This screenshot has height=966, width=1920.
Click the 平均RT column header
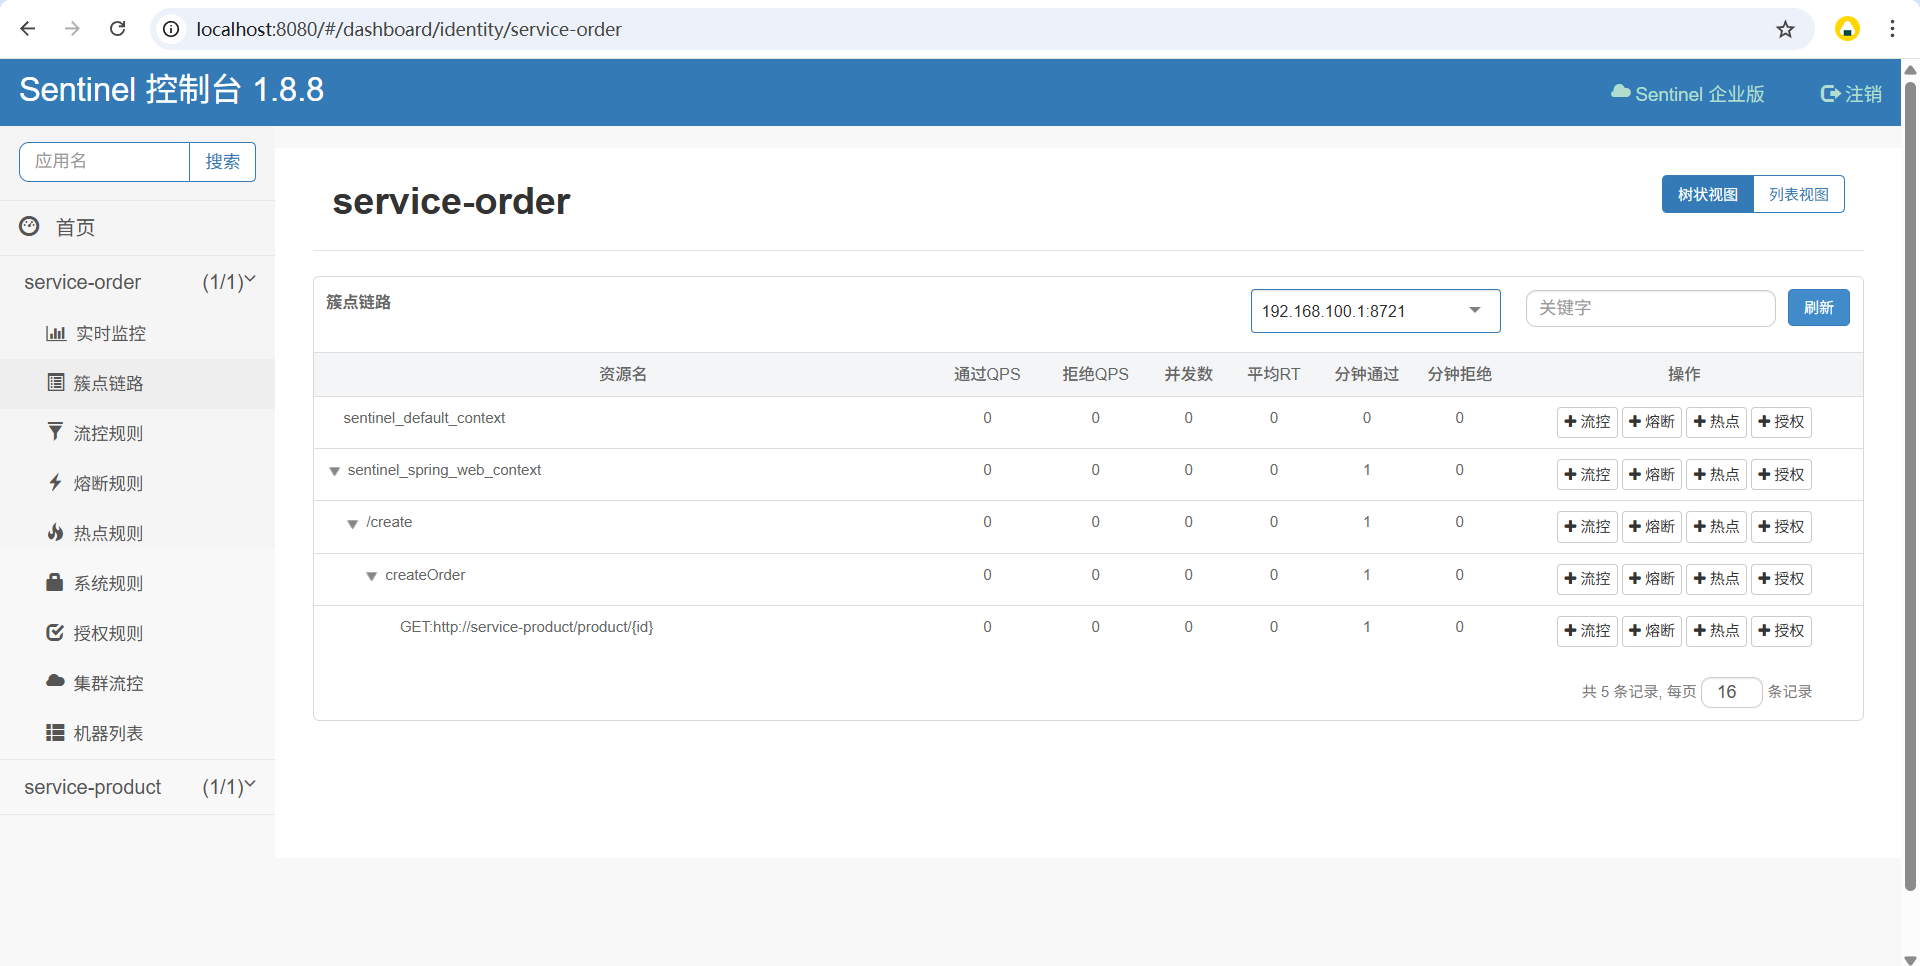[1273, 374]
